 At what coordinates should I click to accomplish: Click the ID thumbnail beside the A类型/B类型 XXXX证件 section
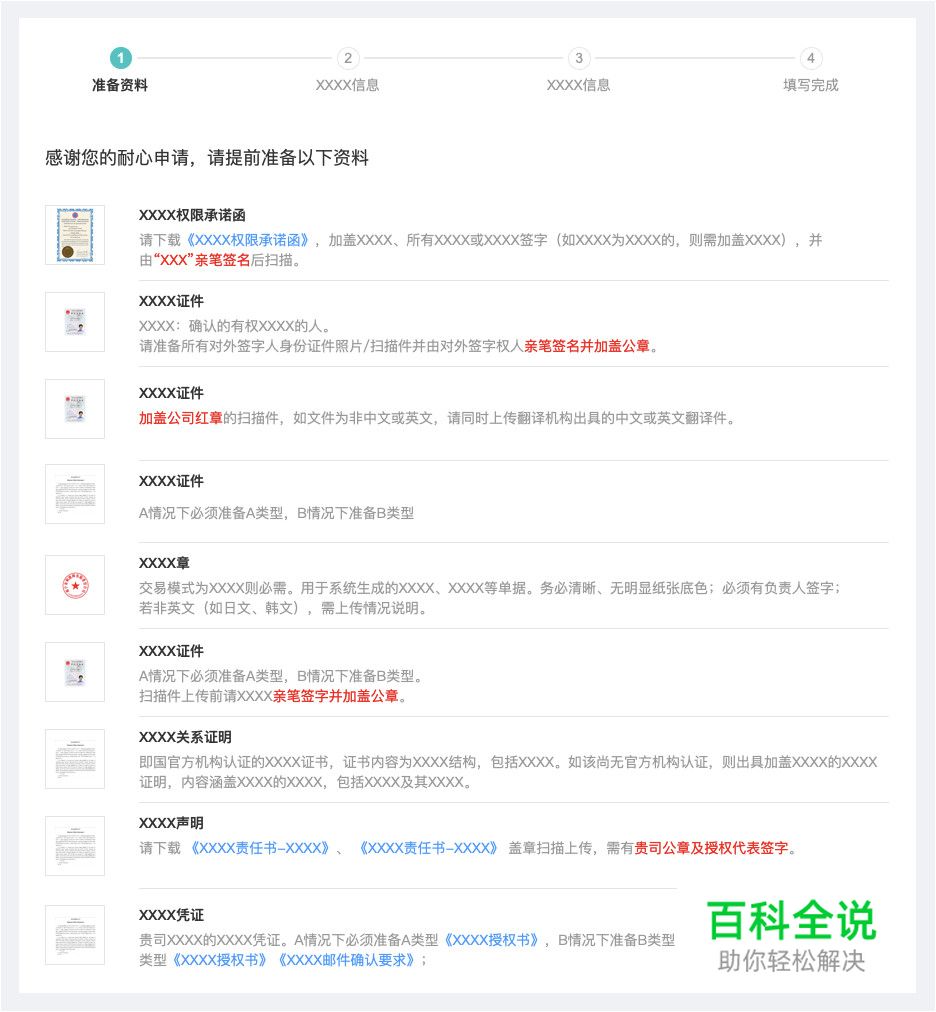[74, 671]
